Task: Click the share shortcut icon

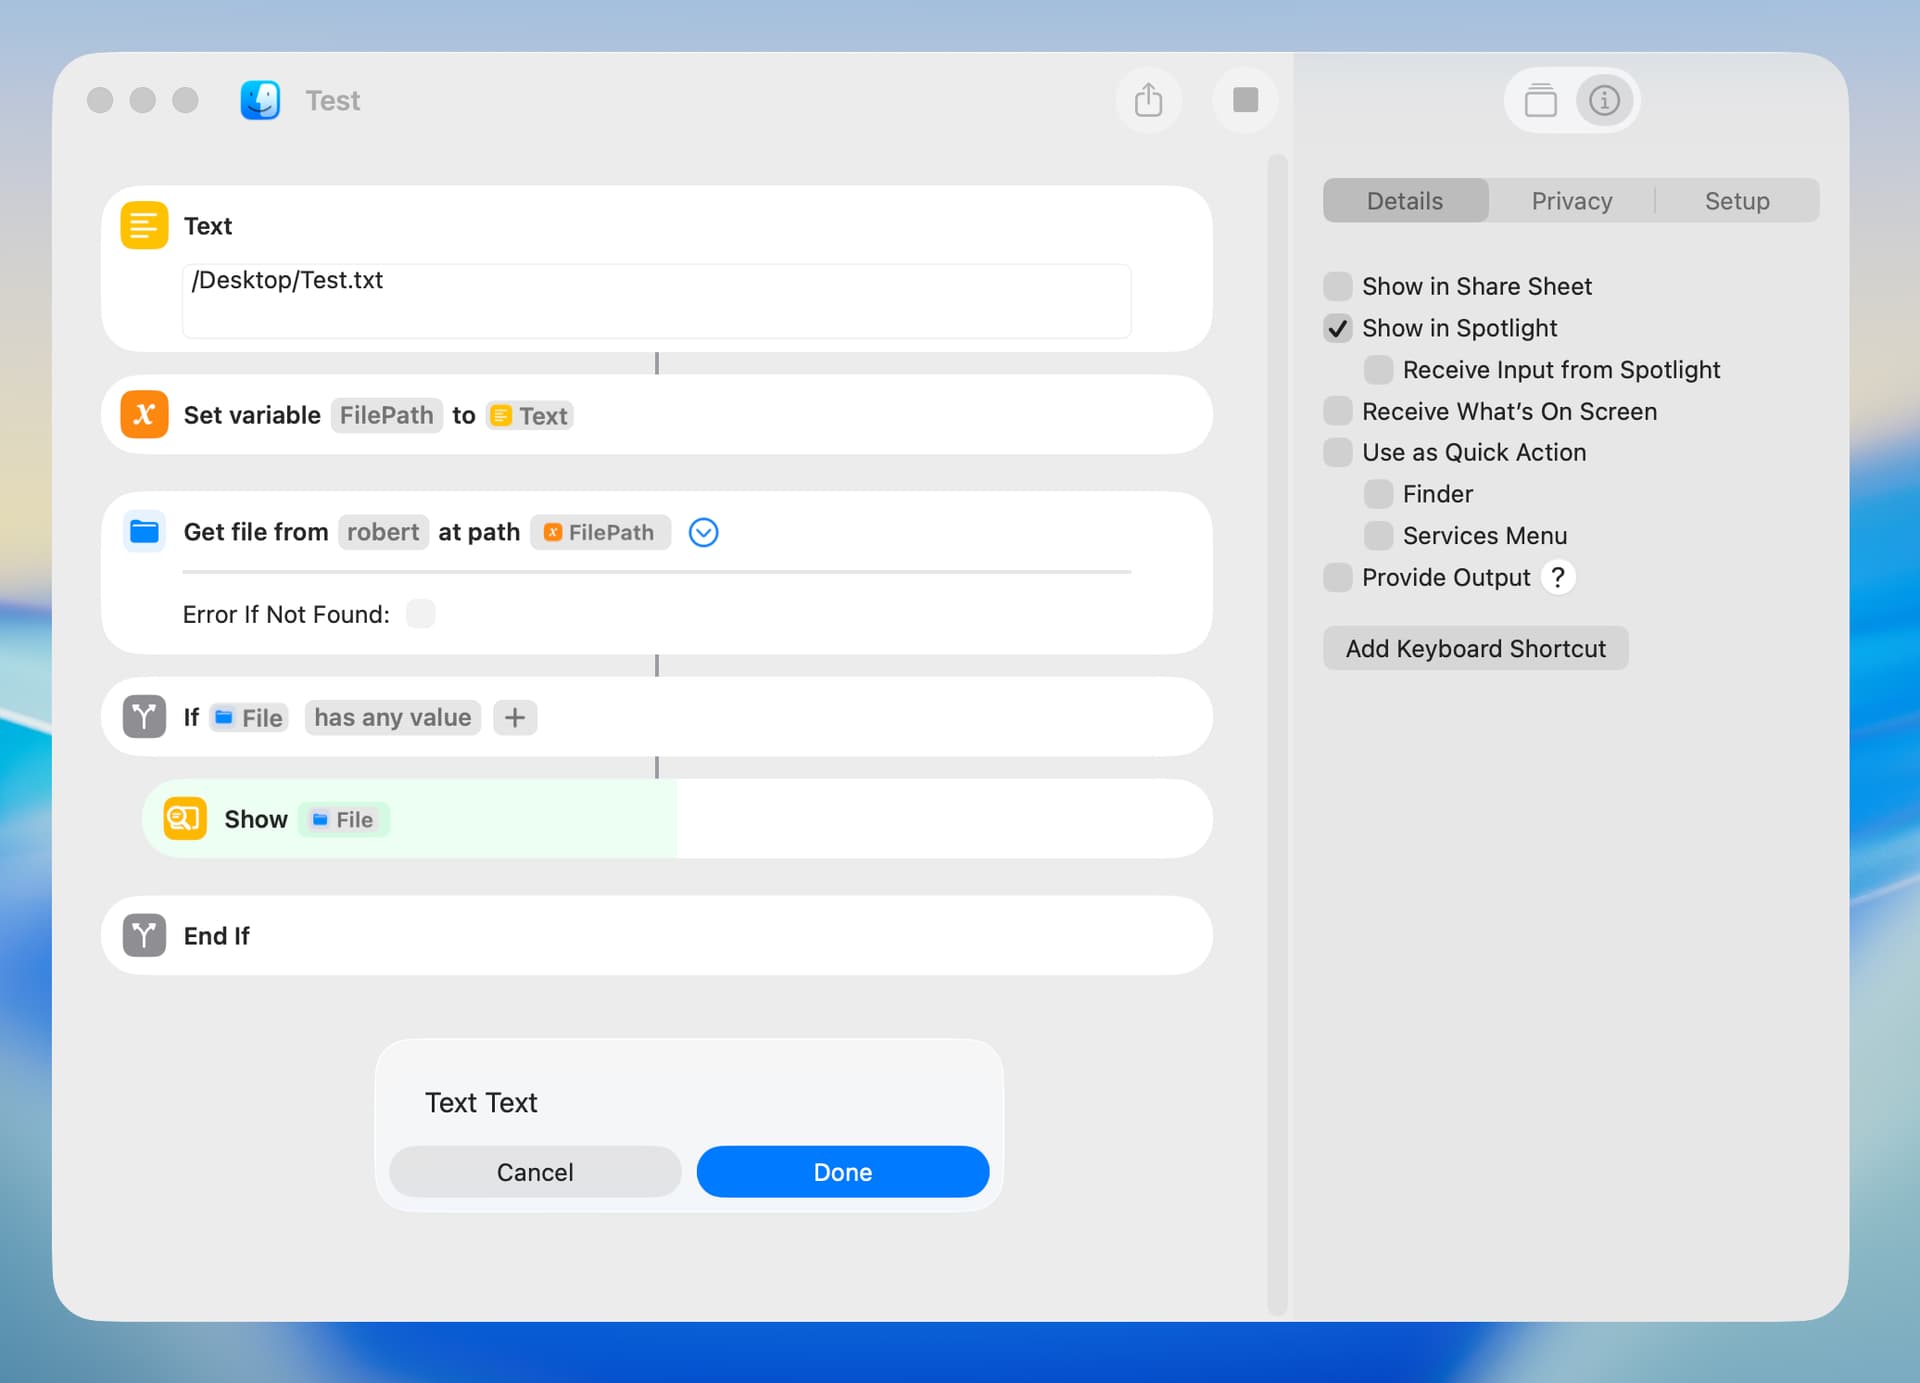Action: click(1148, 100)
